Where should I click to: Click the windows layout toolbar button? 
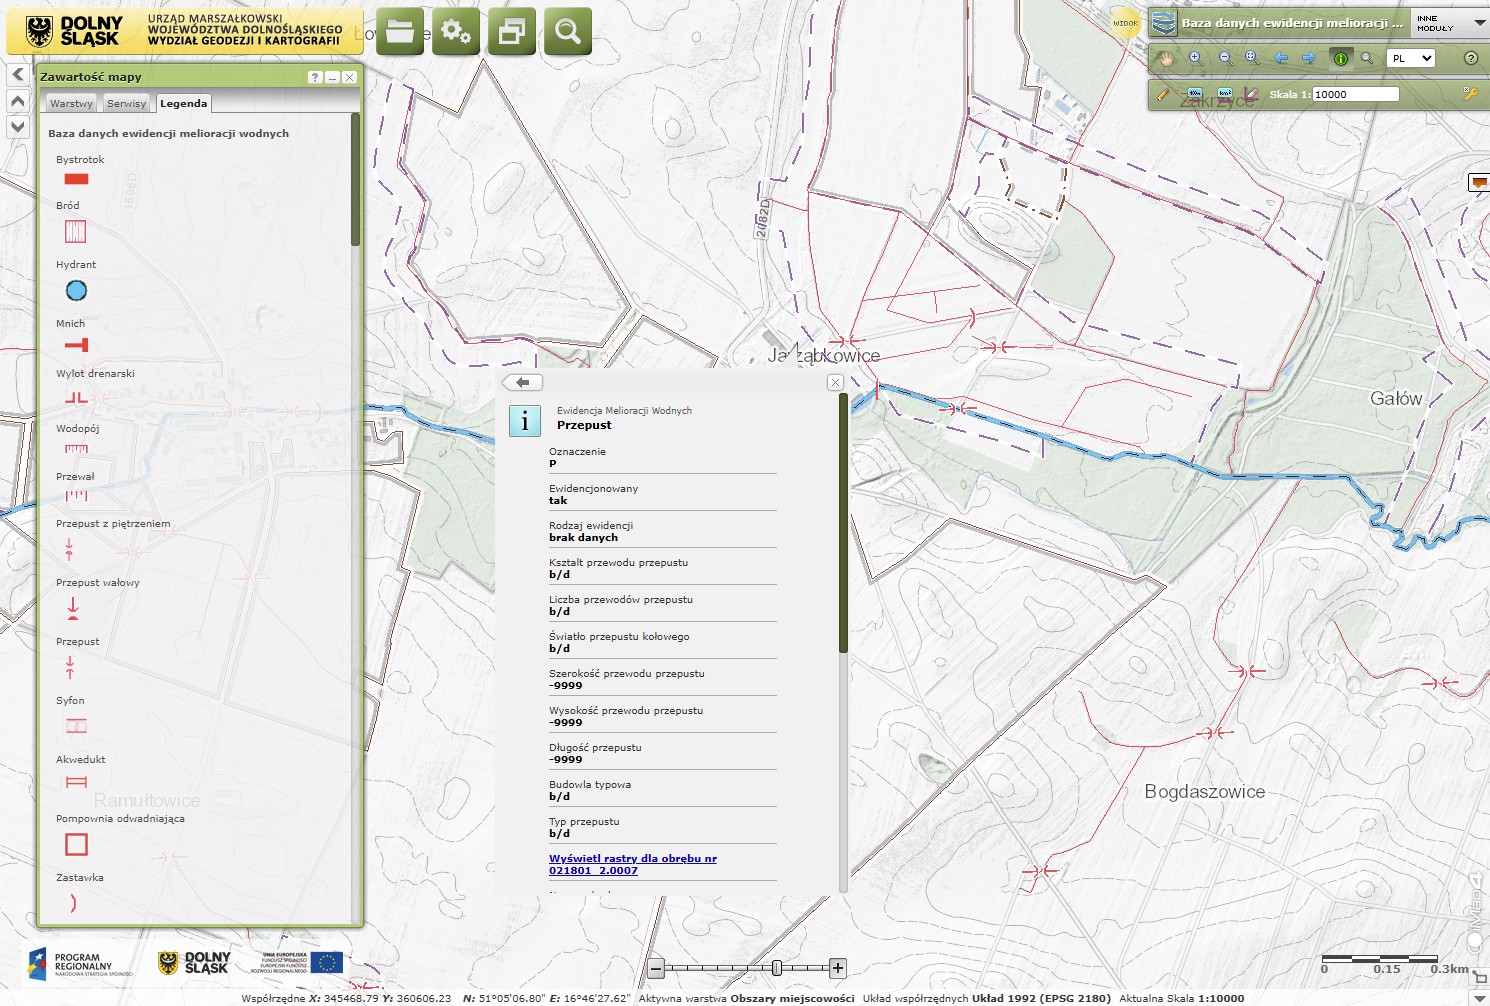click(x=512, y=32)
